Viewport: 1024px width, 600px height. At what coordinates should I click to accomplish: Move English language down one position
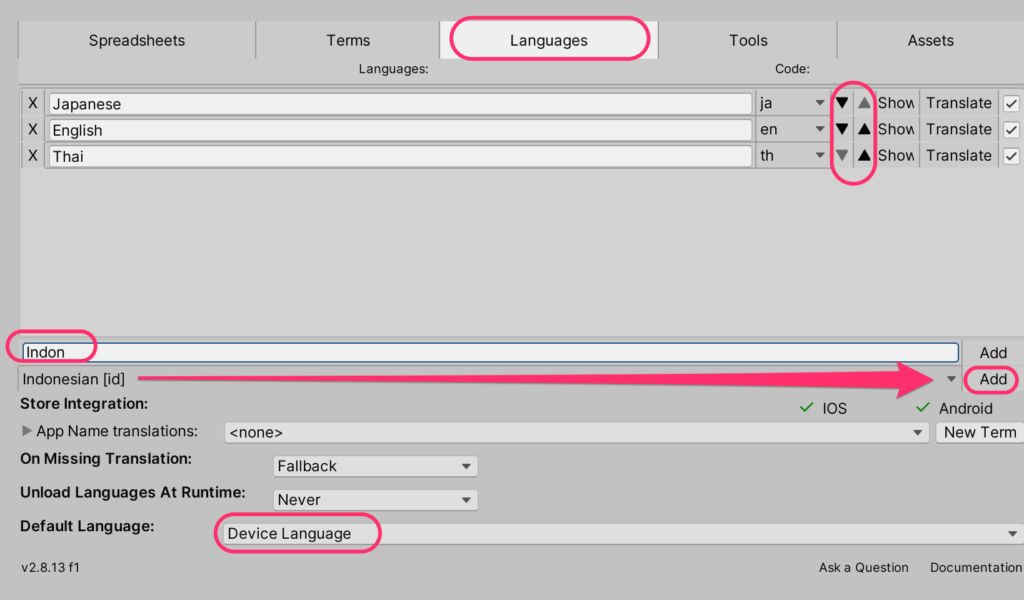[842, 129]
